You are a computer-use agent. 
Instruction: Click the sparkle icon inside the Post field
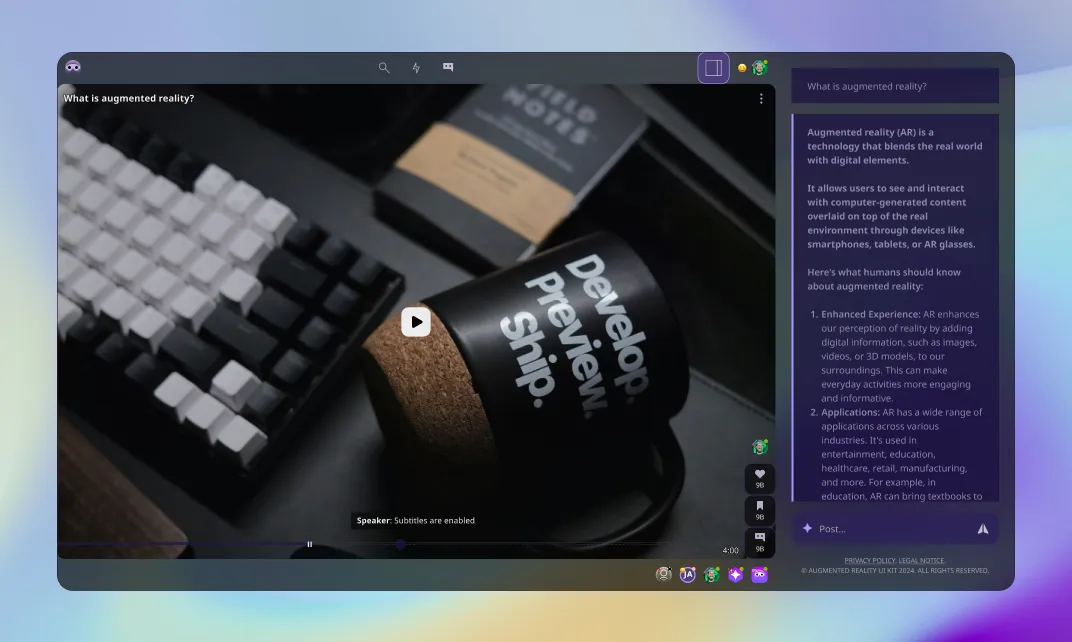807,528
